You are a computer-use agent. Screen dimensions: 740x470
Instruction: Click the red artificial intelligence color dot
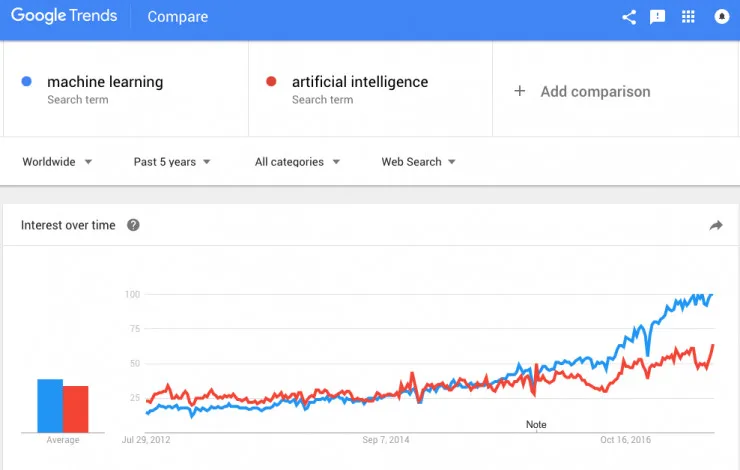pyautogui.click(x=272, y=82)
